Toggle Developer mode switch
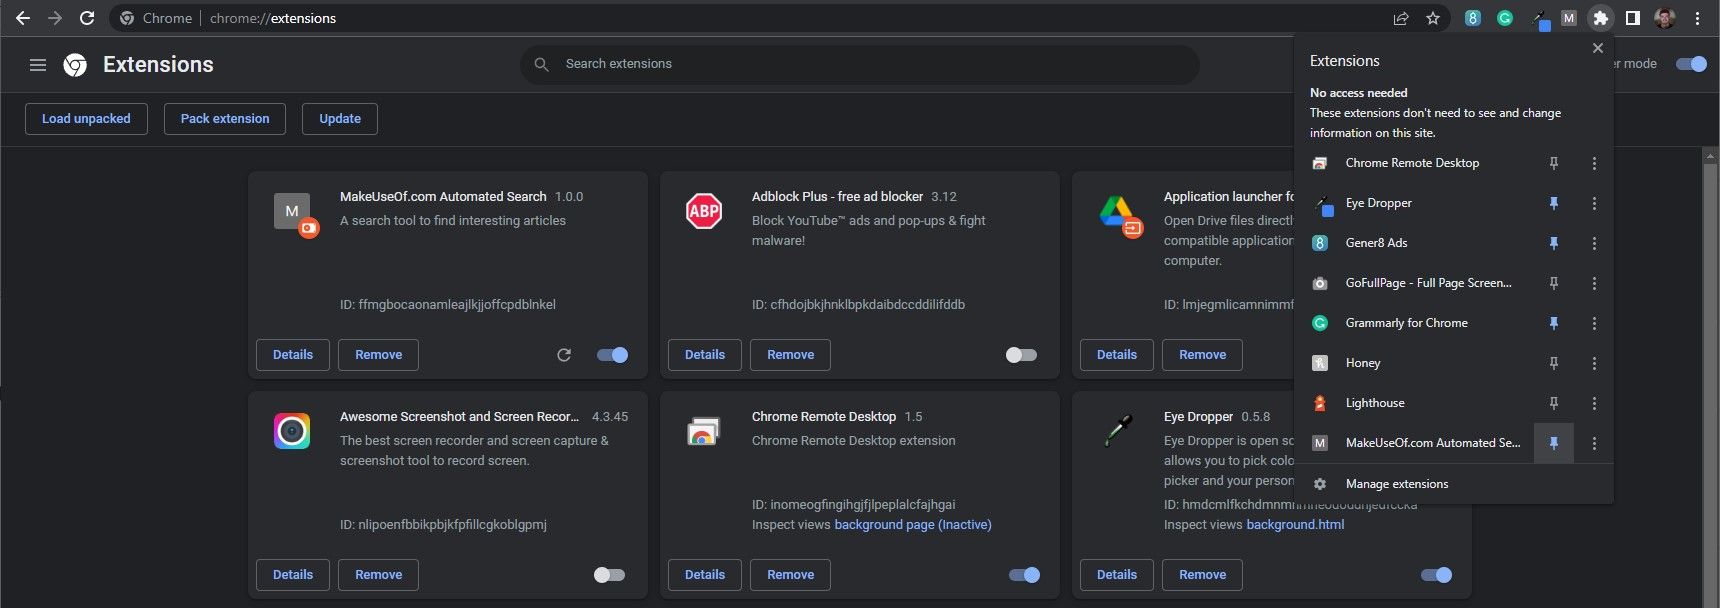This screenshot has width=1720, height=608. click(x=1691, y=64)
